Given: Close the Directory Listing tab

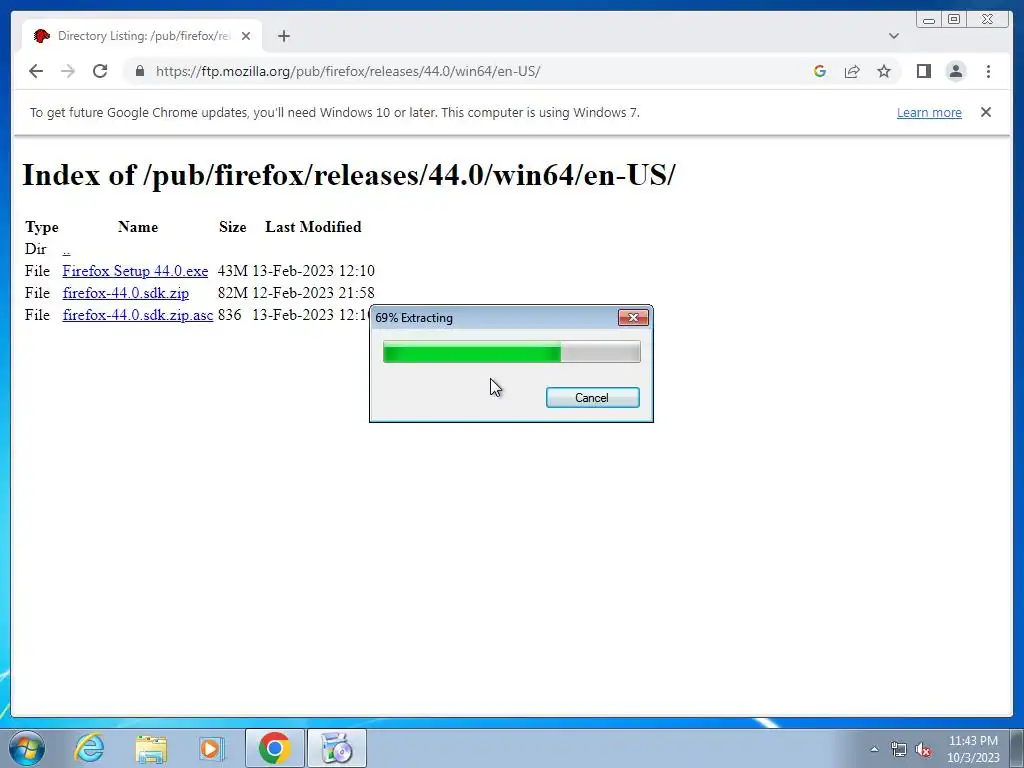Looking at the screenshot, I should click(246, 36).
